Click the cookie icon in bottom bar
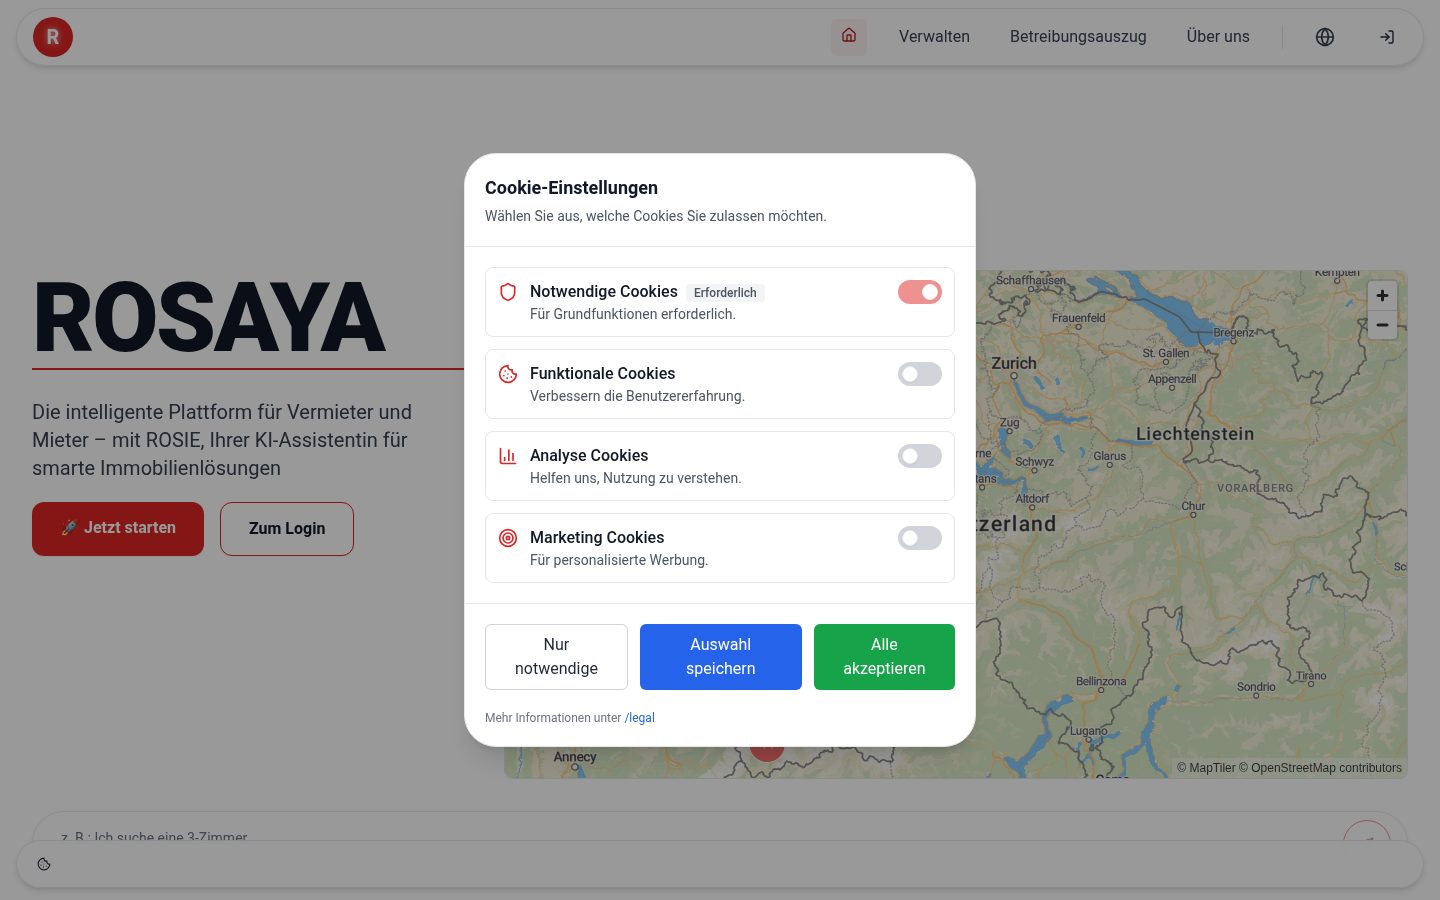Image resolution: width=1440 pixels, height=900 pixels. click(44, 864)
